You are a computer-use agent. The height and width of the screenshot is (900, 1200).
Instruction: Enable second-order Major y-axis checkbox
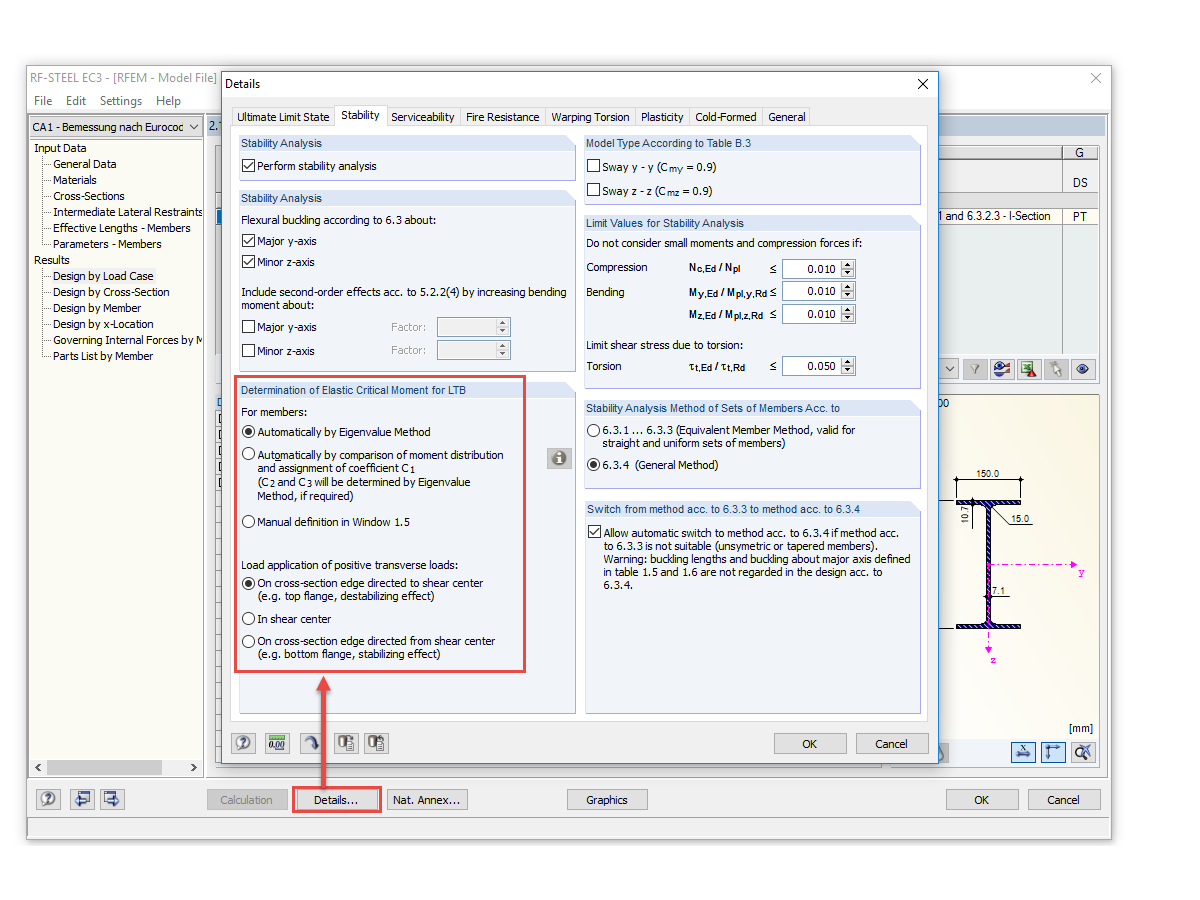[249, 327]
